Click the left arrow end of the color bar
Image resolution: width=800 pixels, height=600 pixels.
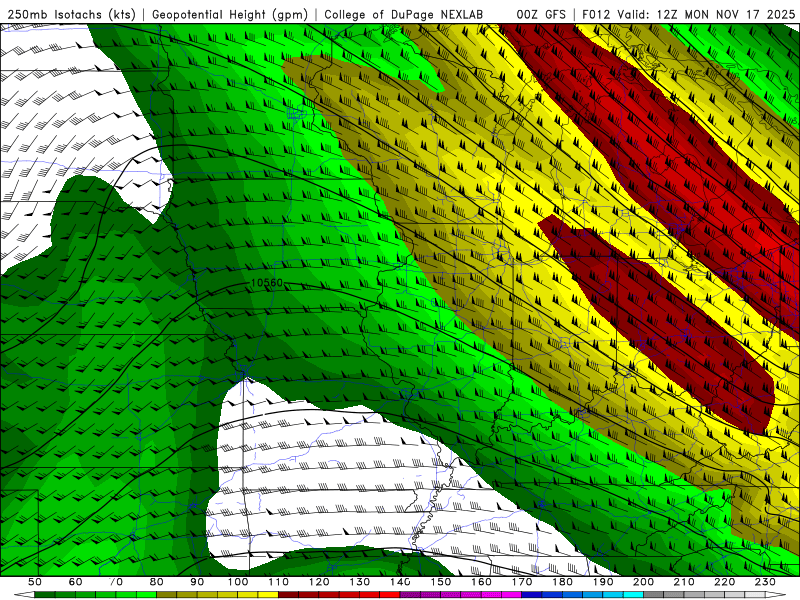click(x=24, y=595)
